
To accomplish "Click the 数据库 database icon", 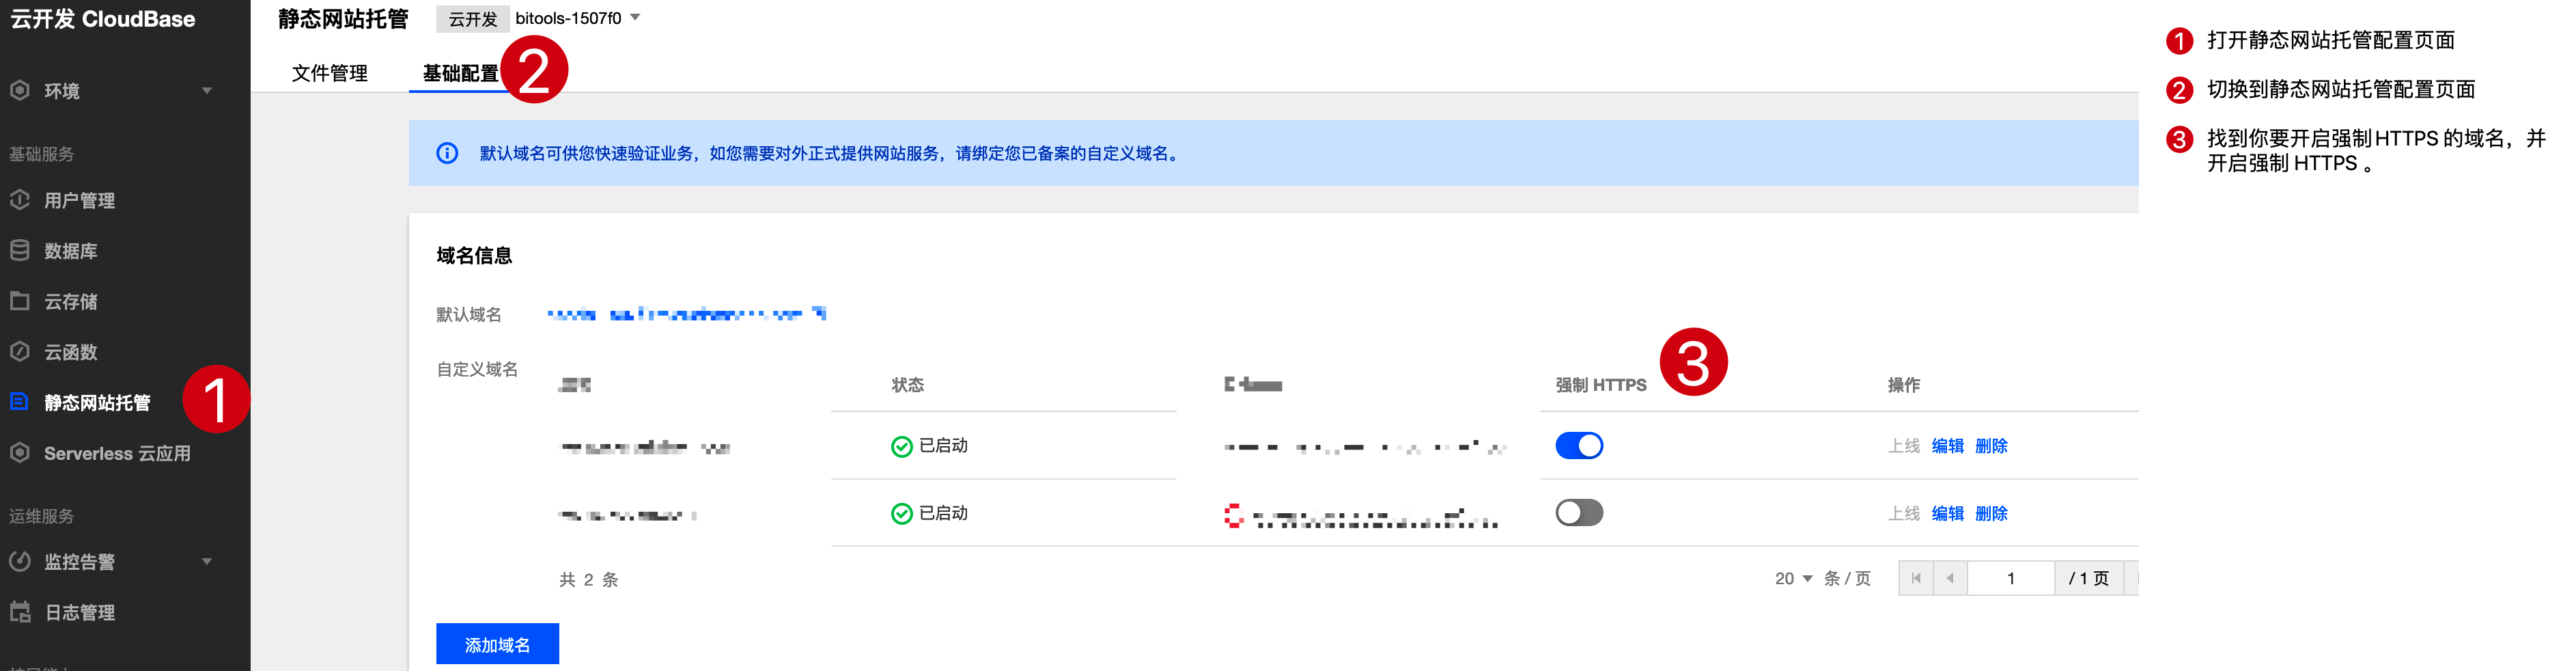I will coord(20,250).
